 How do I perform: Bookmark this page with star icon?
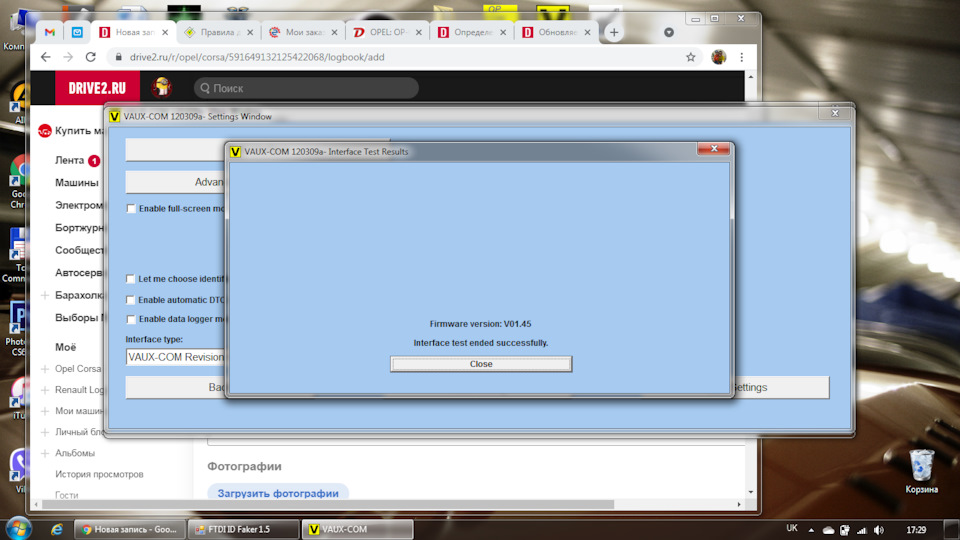click(691, 57)
